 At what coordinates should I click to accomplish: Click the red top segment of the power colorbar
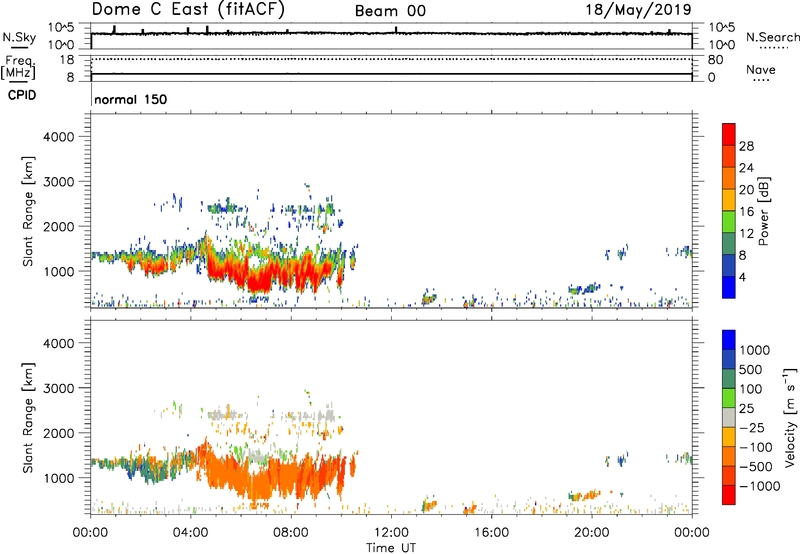point(729,134)
